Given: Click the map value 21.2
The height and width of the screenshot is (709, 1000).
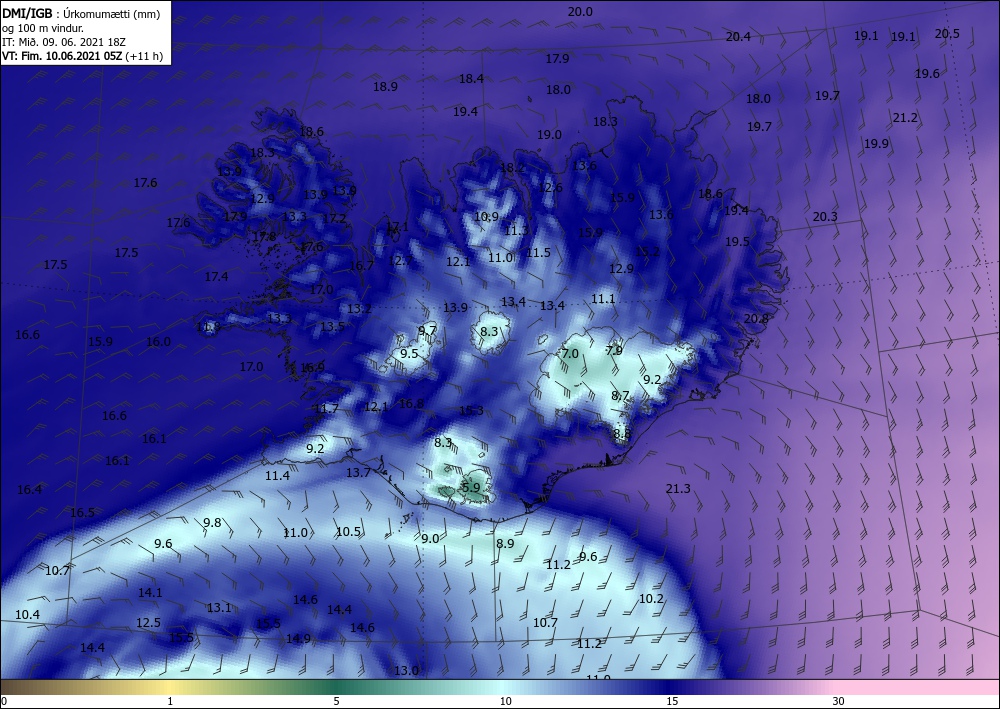Looking at the screenshot, I should [905, 117].
